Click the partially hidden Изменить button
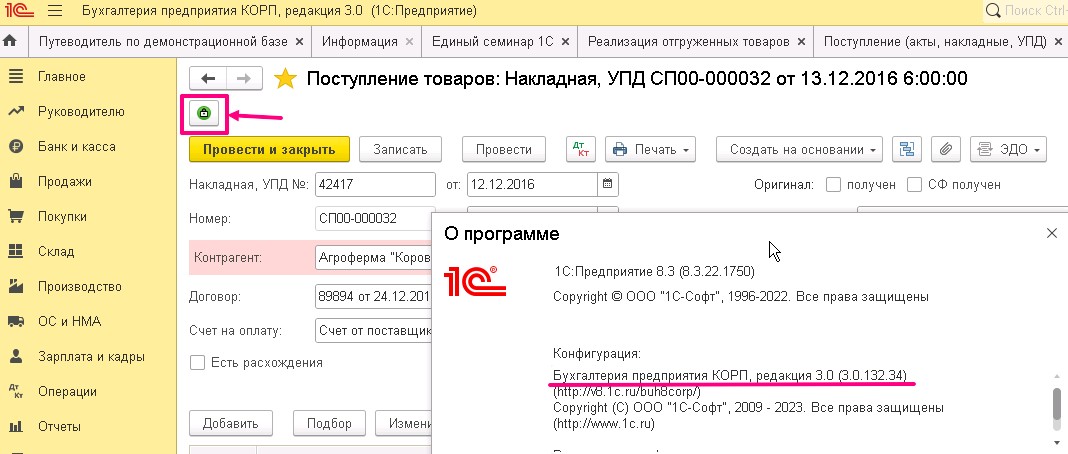The height and width of the screenshot is (454, 1068). click(404, 423)
